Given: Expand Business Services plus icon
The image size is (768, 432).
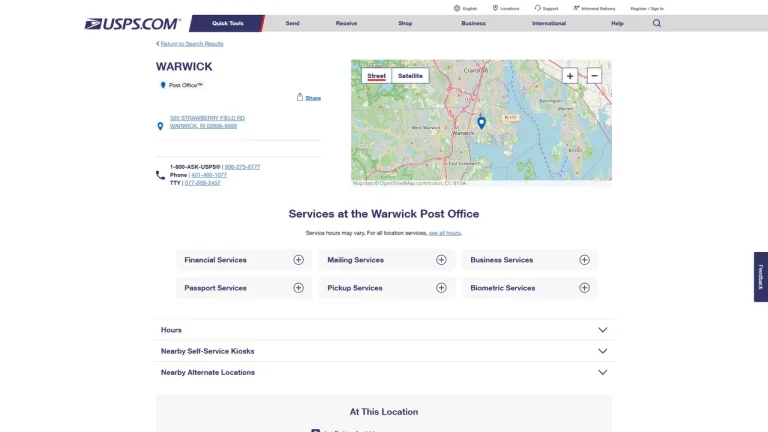Looking at the screenshot, I should [x=584, y=260].
